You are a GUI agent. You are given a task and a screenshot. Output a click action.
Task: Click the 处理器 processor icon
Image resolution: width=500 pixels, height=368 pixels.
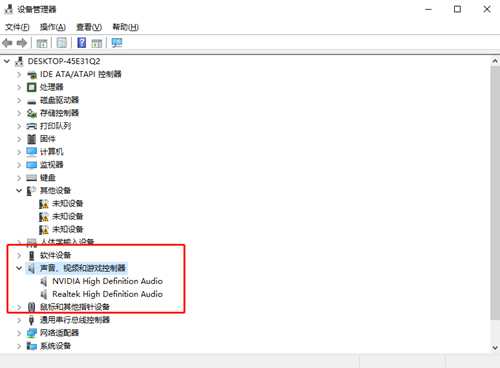point(31,87)
